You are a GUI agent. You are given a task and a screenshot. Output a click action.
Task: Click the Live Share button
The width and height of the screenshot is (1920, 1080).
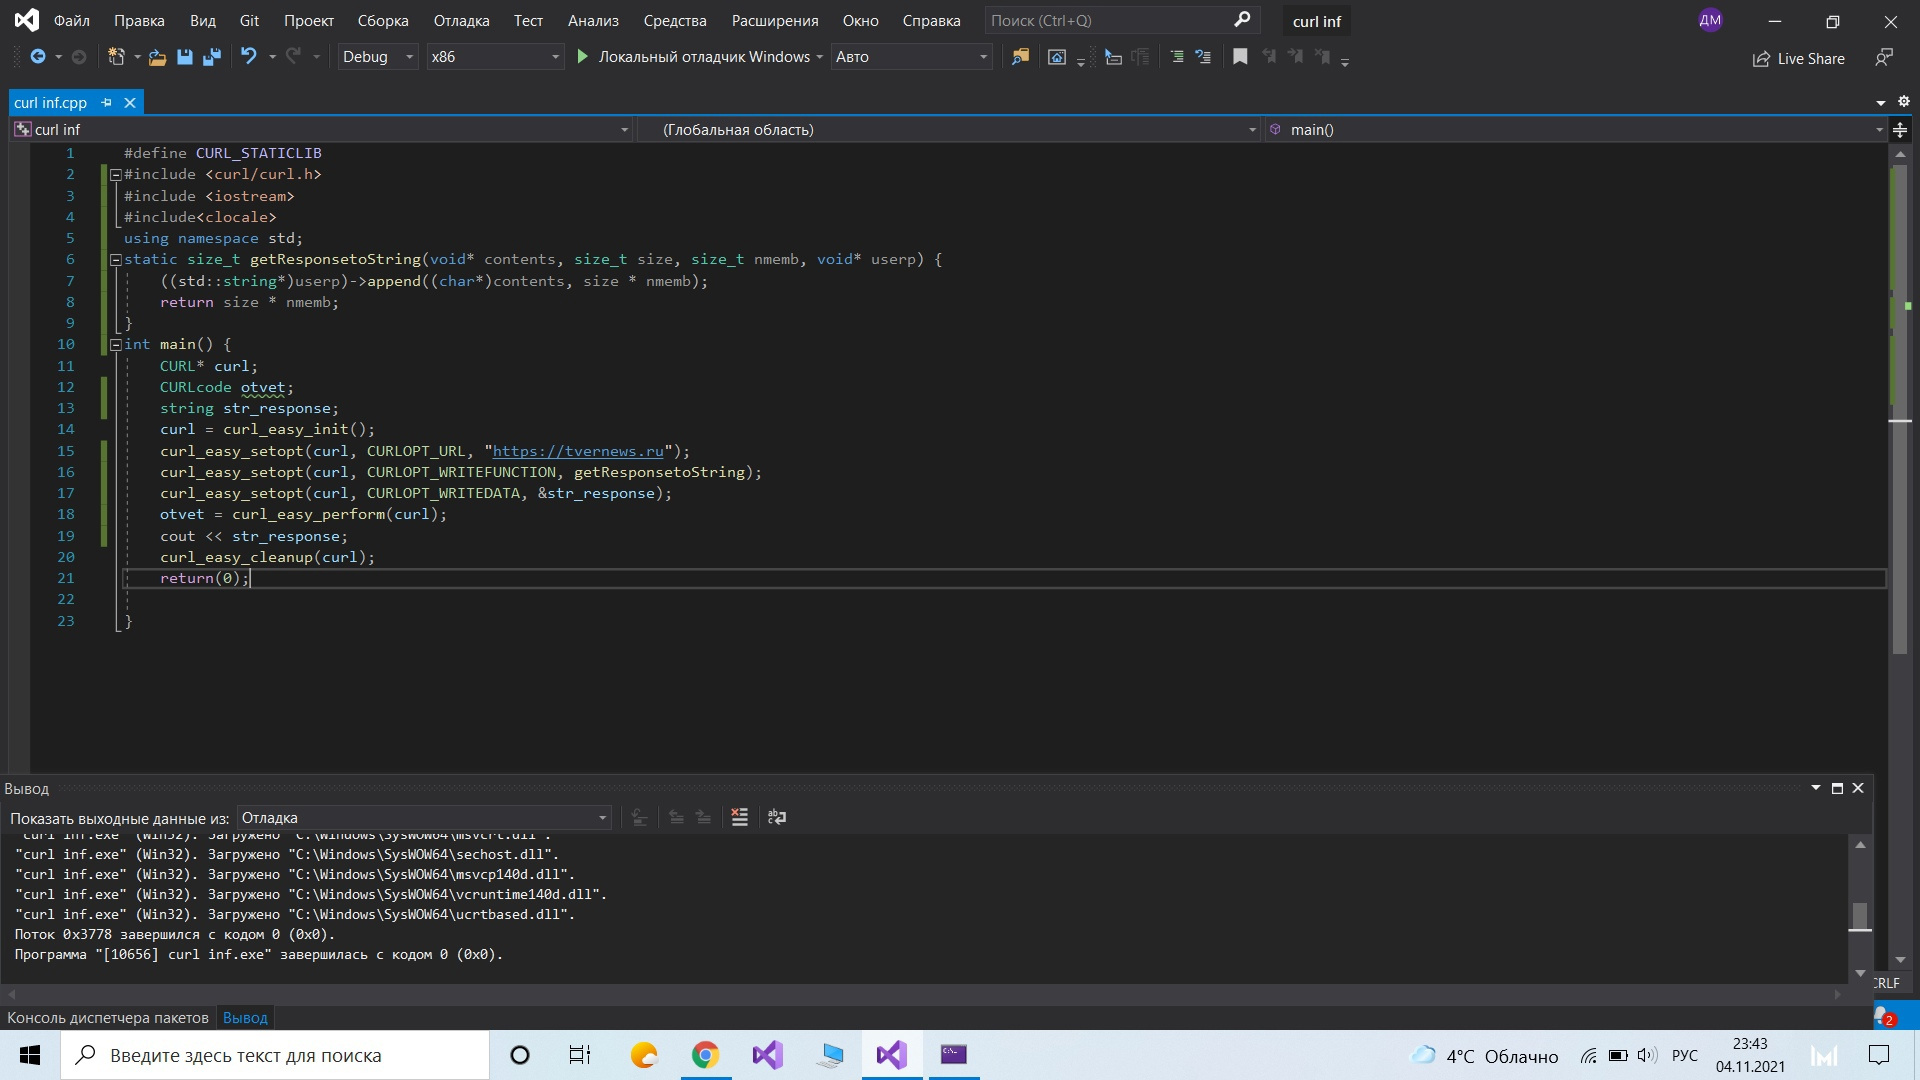[1799, 59]
